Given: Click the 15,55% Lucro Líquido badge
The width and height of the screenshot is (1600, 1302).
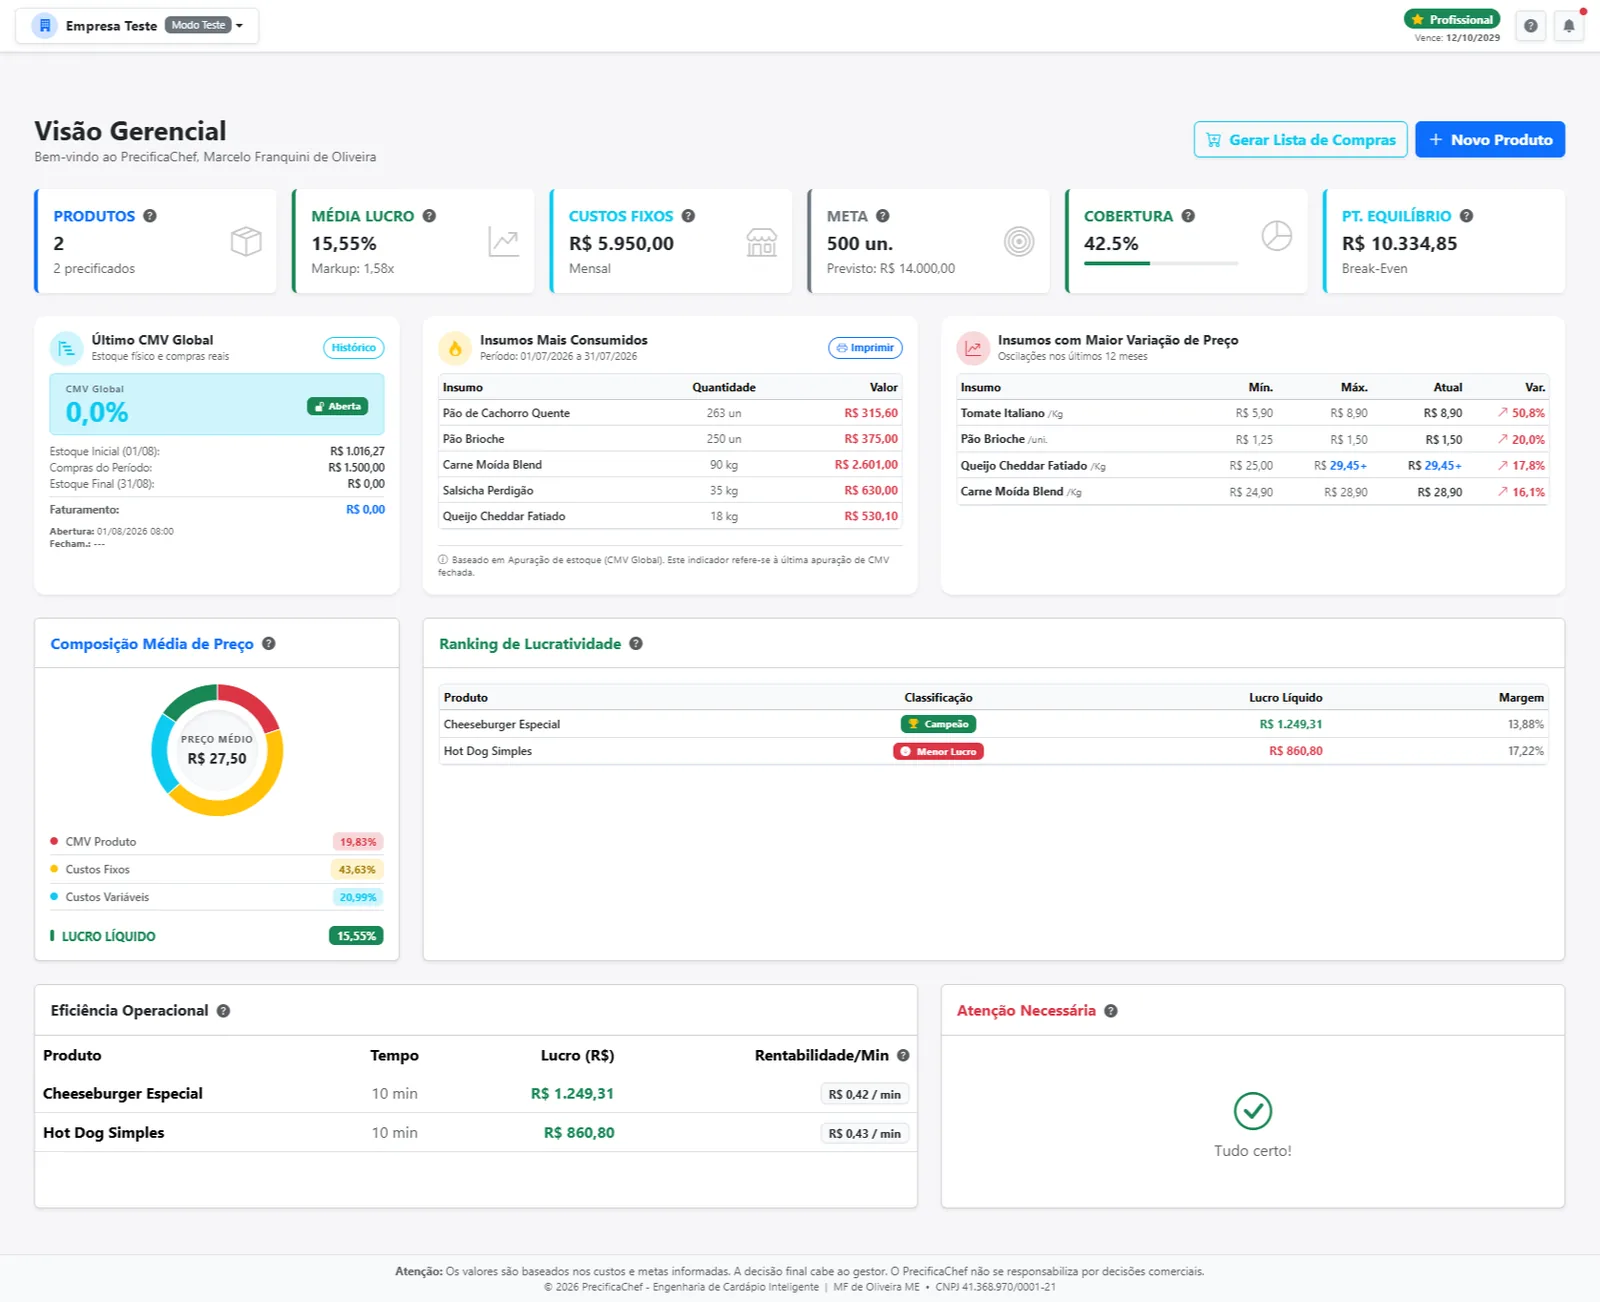Looking at the screenshot, I should point(356,936).
